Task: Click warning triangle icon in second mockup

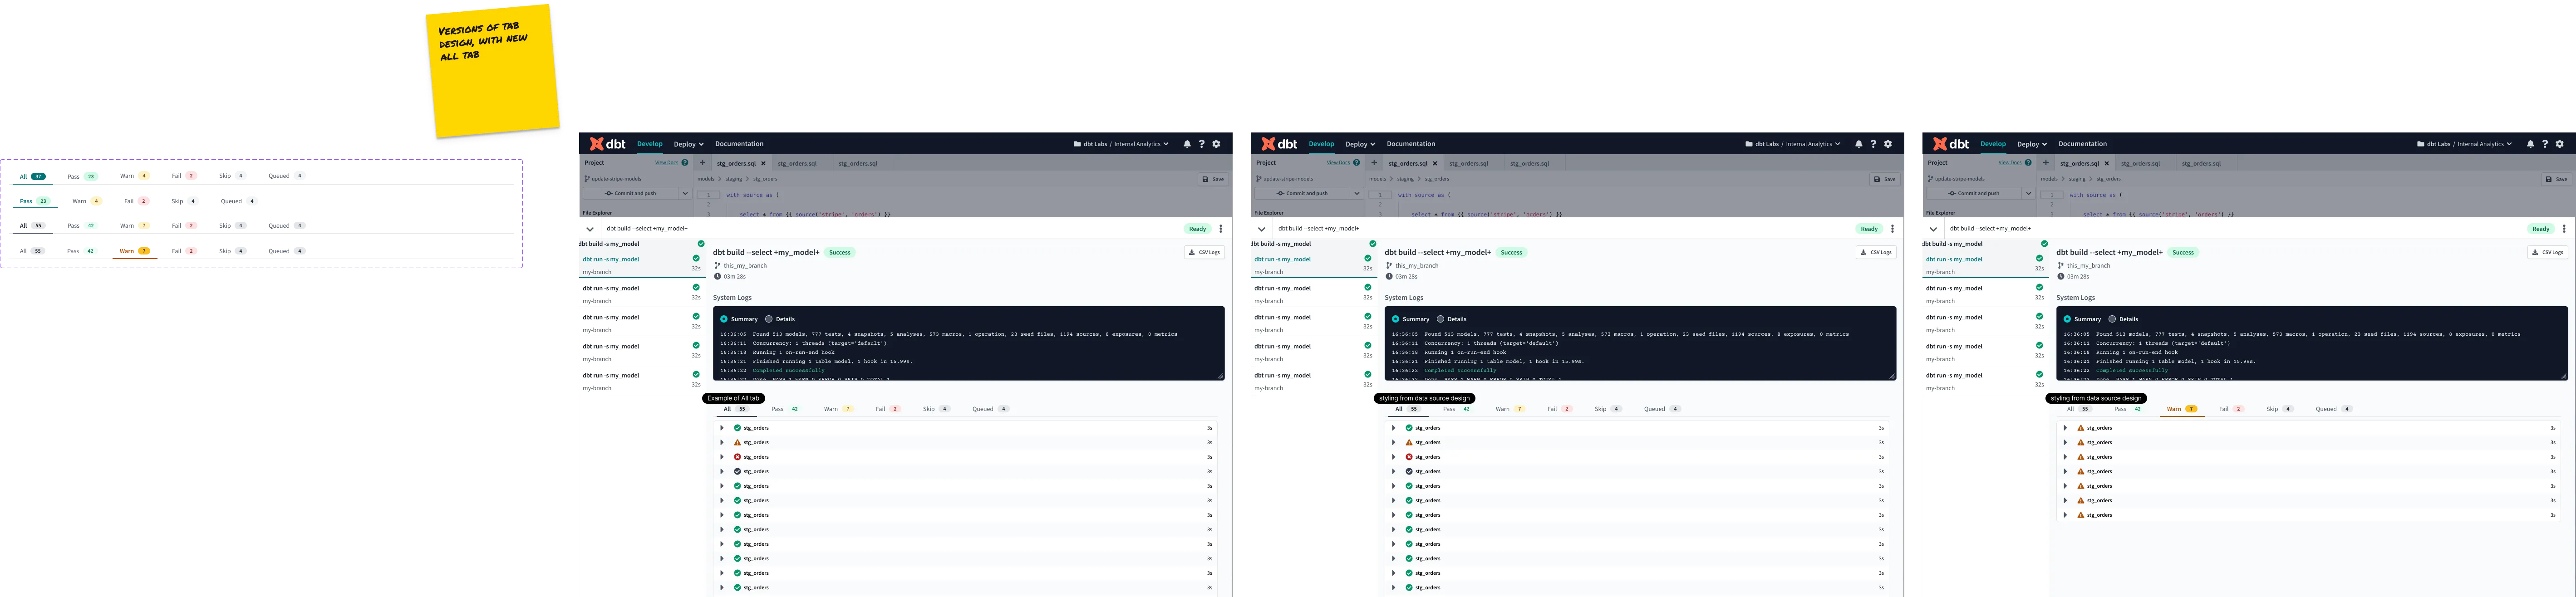Action: click(x=1410, y=442)
